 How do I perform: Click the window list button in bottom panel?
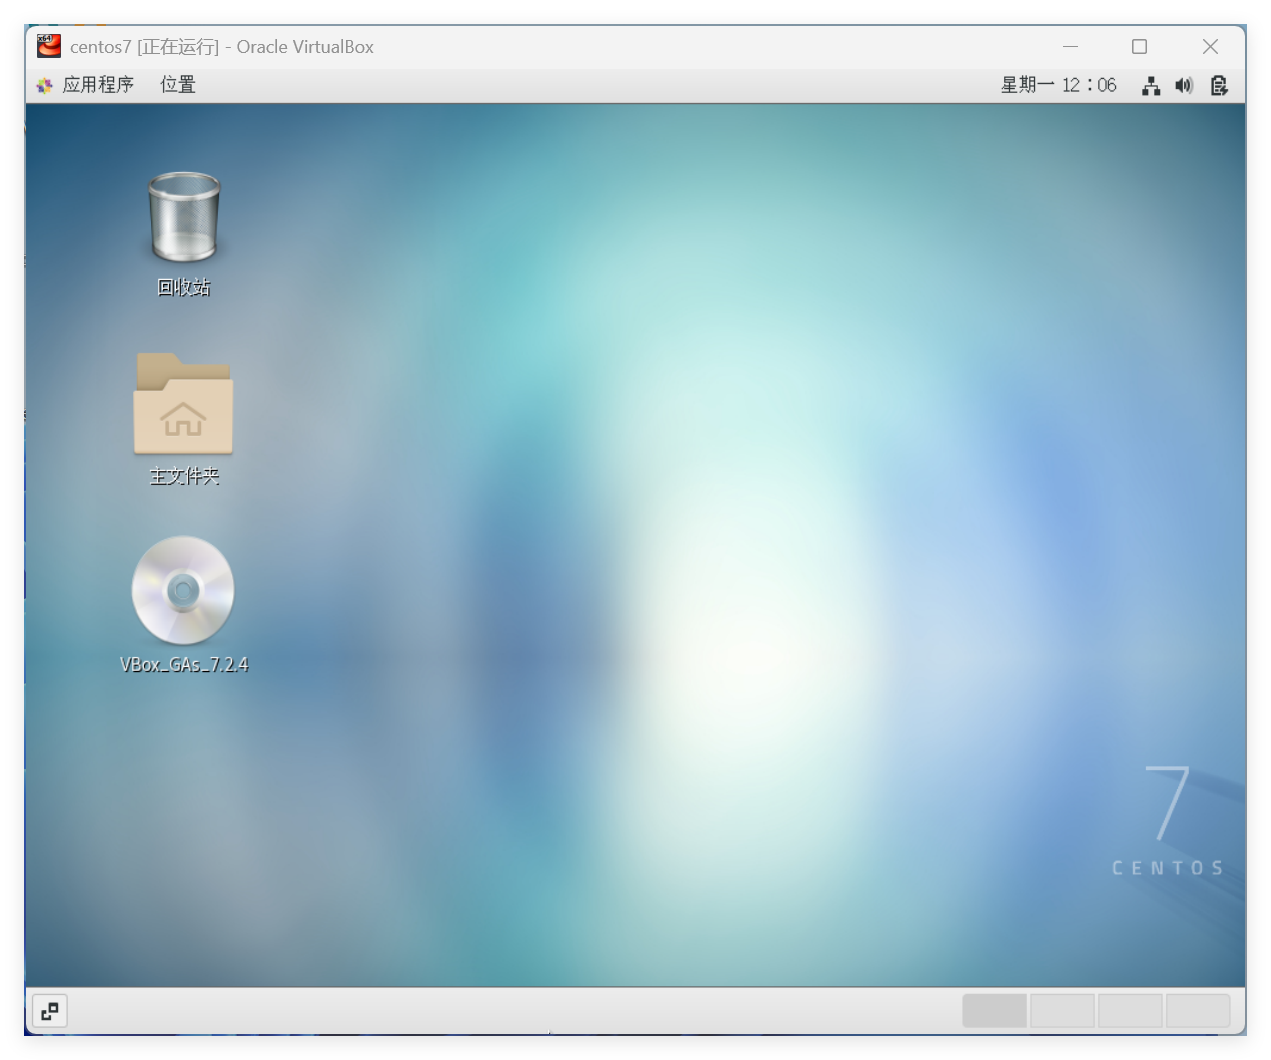(x=49, y=1011)
